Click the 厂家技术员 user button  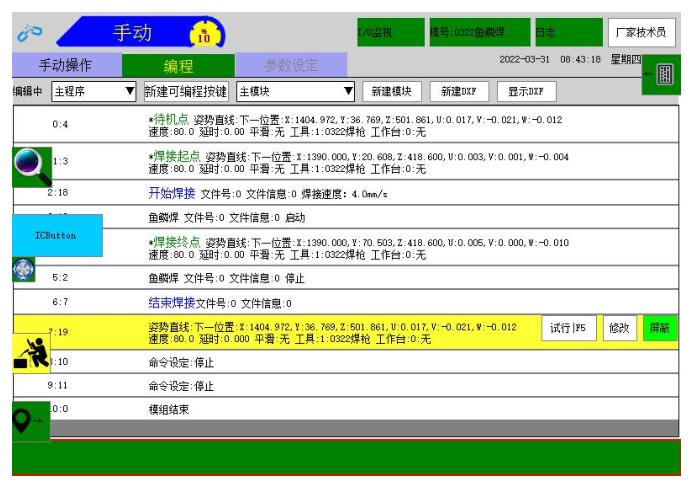tap(641, 32)
